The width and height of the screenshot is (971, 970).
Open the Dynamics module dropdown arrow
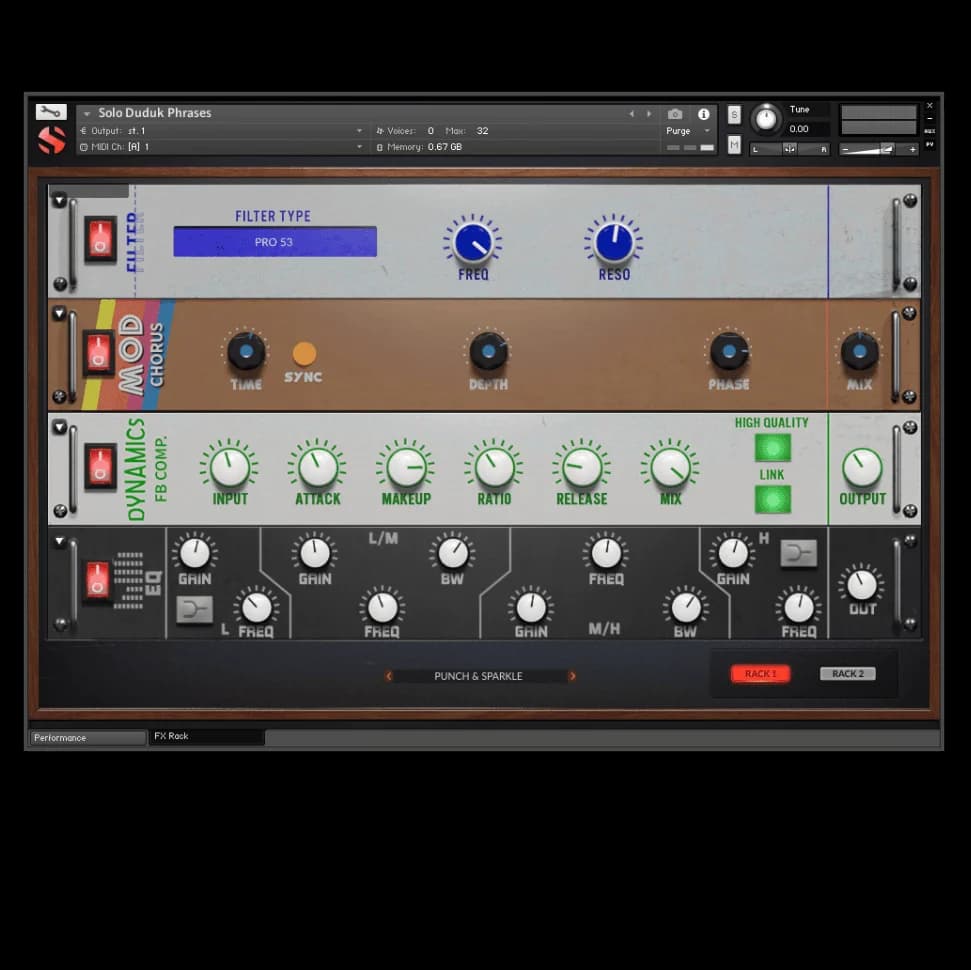tap(59, 428)
